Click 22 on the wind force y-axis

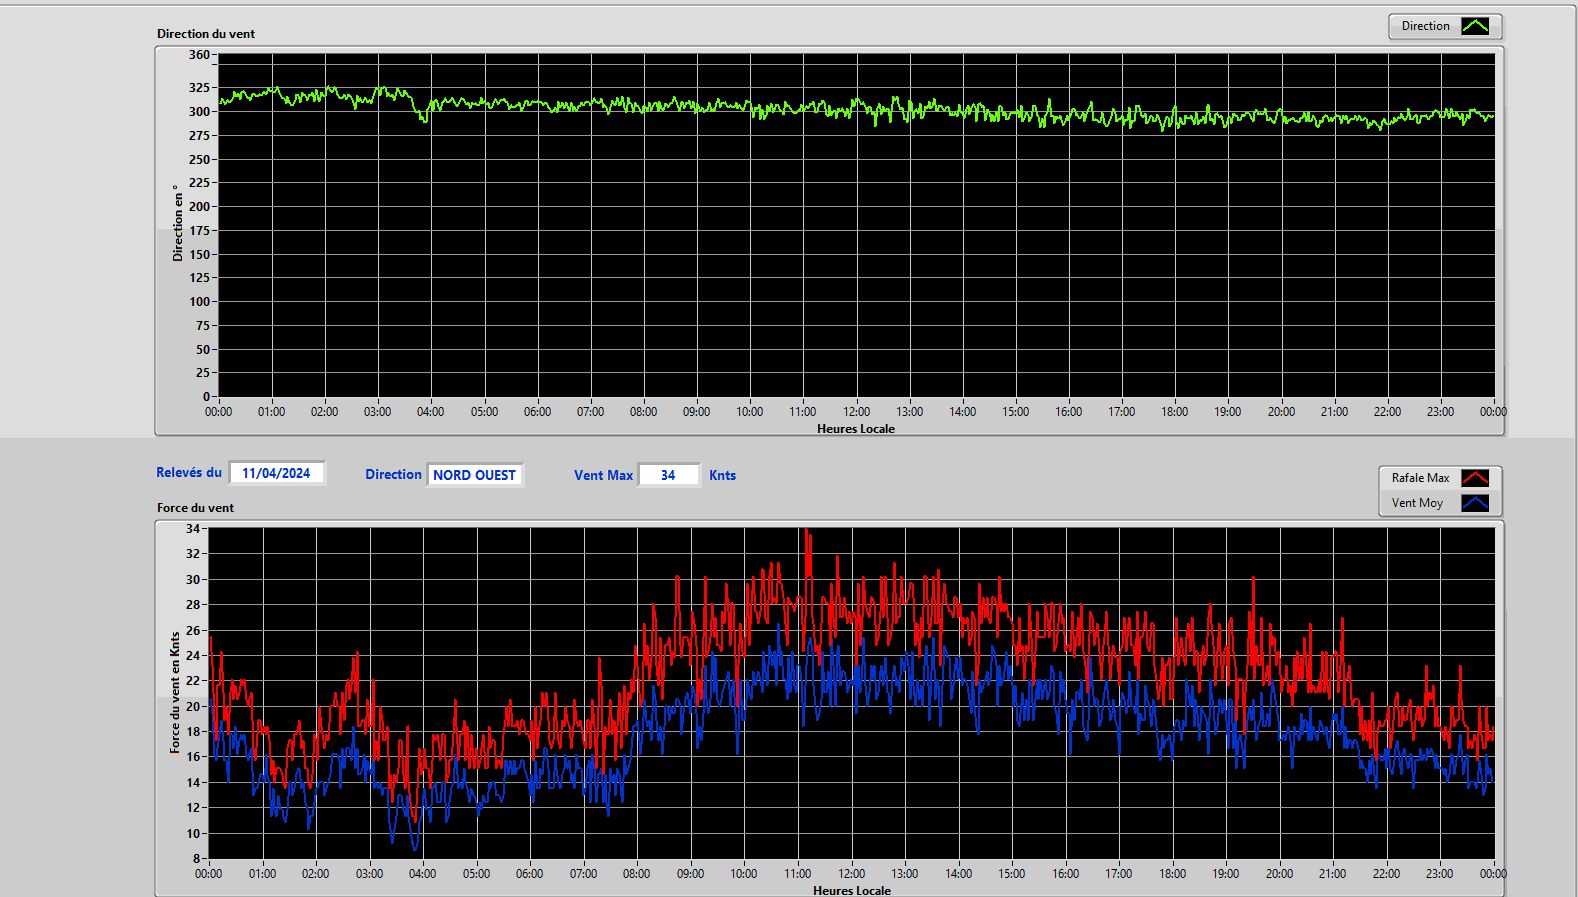point(193,681)
